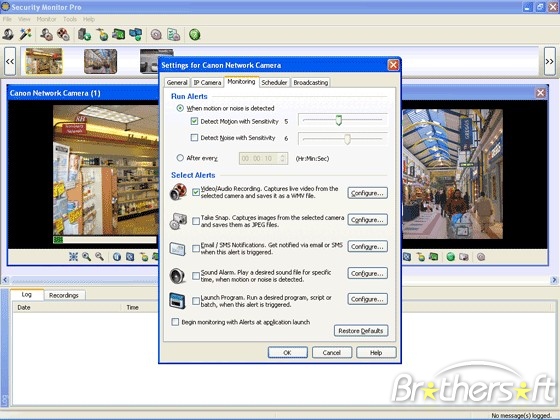Click the webcam icon in main toolbar

click(8, 35)
